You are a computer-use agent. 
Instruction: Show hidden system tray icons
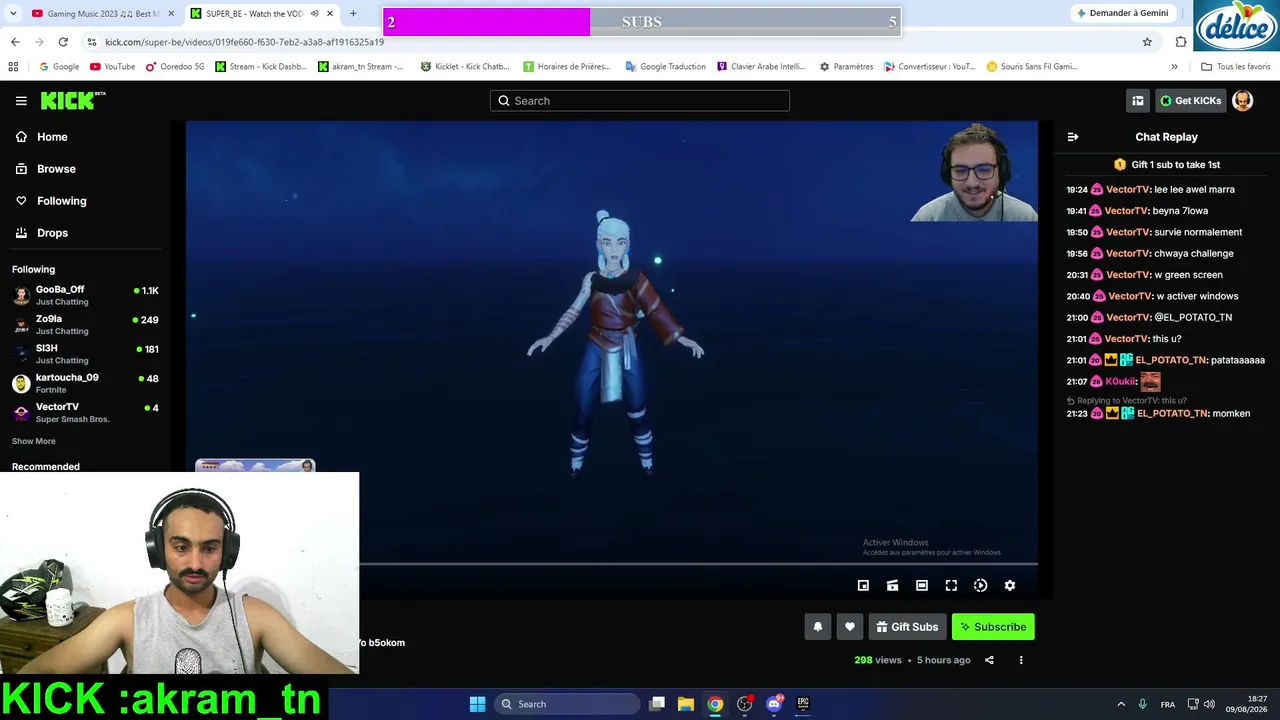coord(1121,704)
